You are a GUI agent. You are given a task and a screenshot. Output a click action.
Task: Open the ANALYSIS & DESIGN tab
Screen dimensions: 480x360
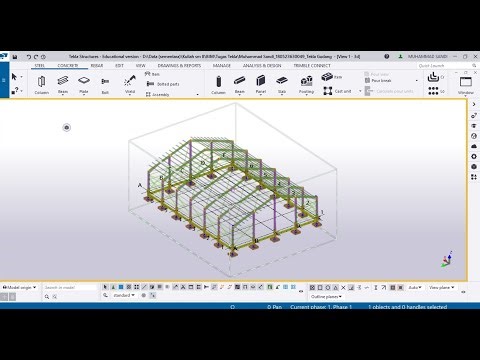[262, 66]
